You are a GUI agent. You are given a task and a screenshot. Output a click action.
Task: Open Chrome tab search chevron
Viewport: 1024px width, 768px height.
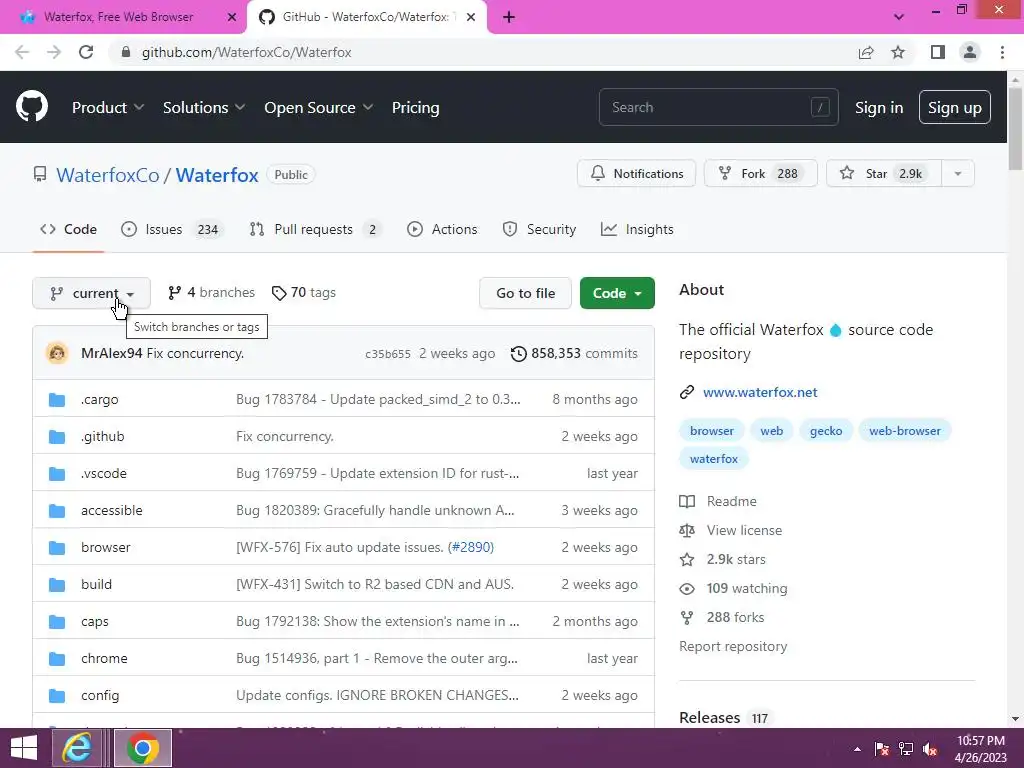pyautogui.click(x=899, y=17)
